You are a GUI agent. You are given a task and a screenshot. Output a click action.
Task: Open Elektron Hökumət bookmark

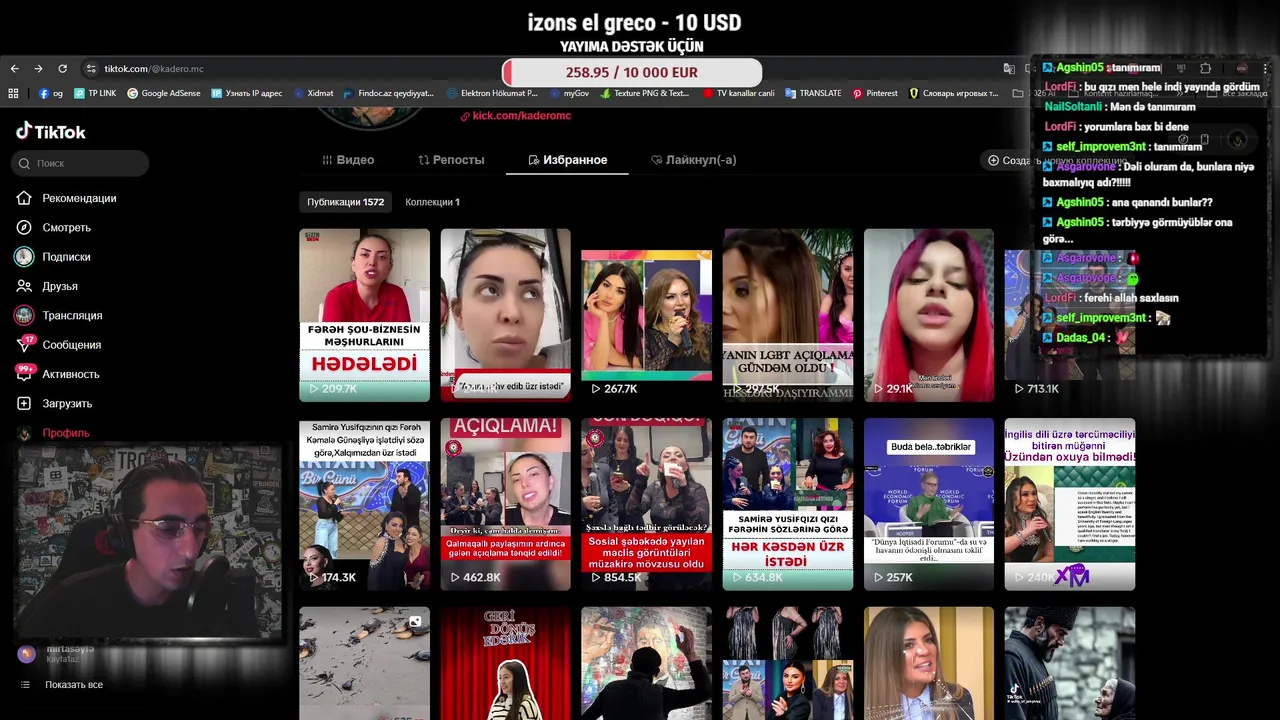tap(492, 93)
